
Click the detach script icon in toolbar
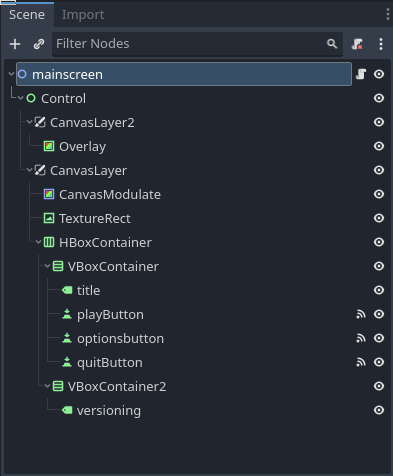tap(357, 44)
